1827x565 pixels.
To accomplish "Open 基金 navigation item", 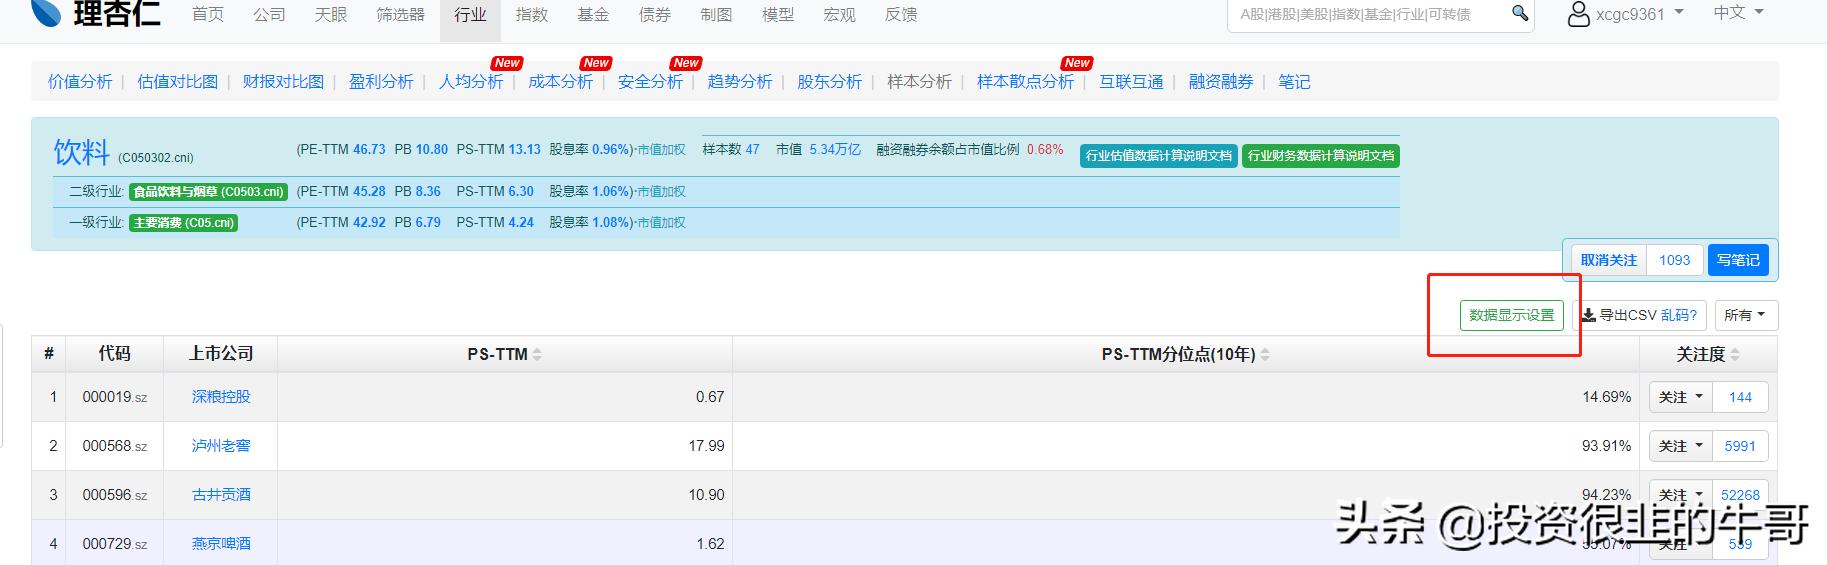I will point(593,15).
